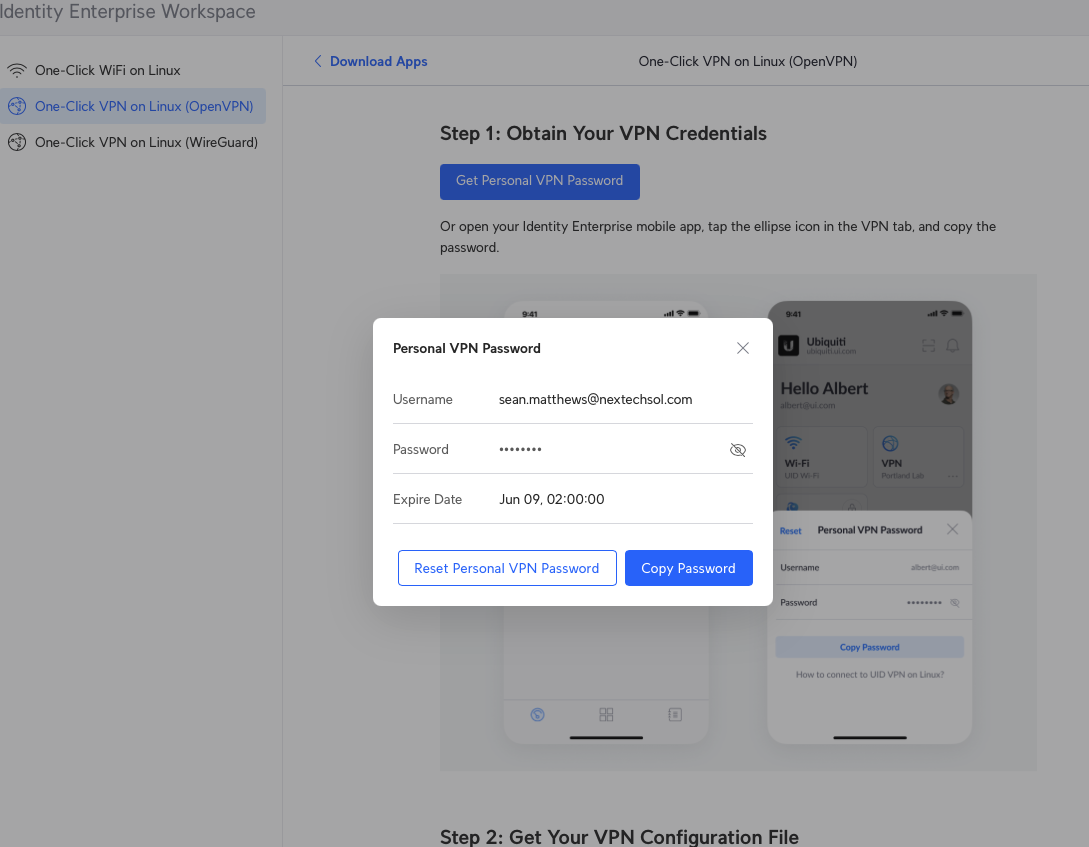Image resolution: width=1089 pixels, height=847 pixels.
Task: Click the expire date Jun 09, 02:00:00
Action: [x=551, y=499]
